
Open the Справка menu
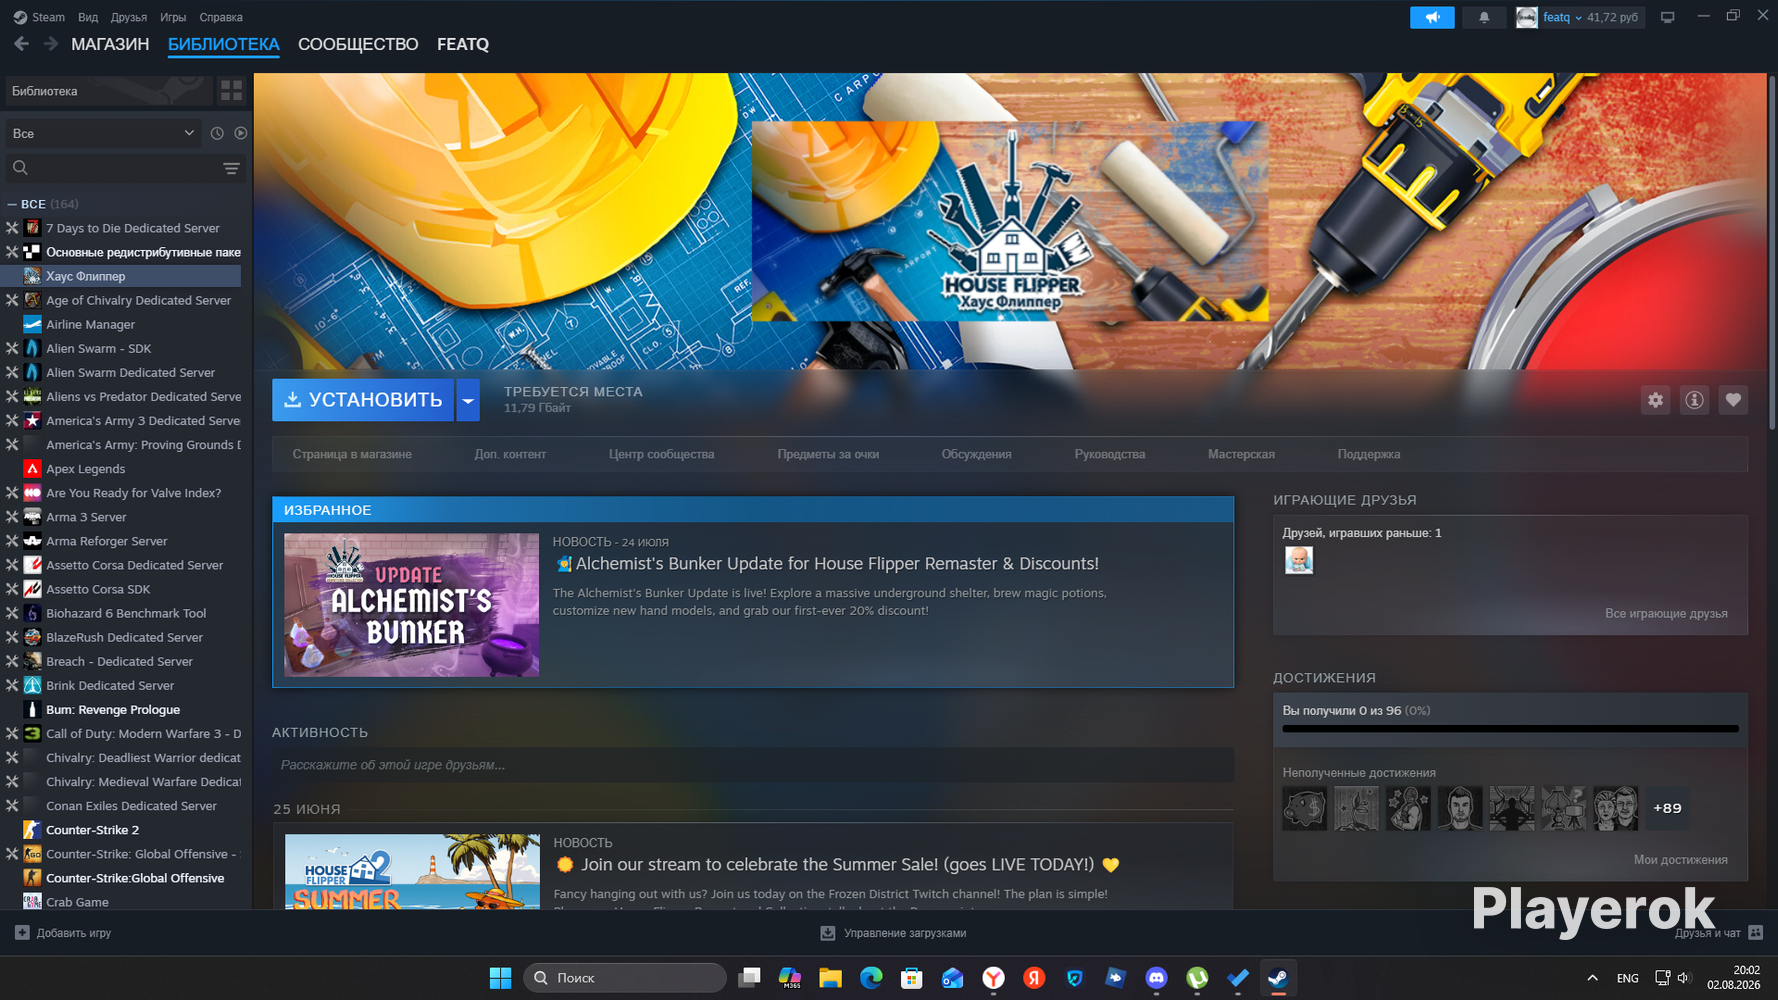point(221,17)
